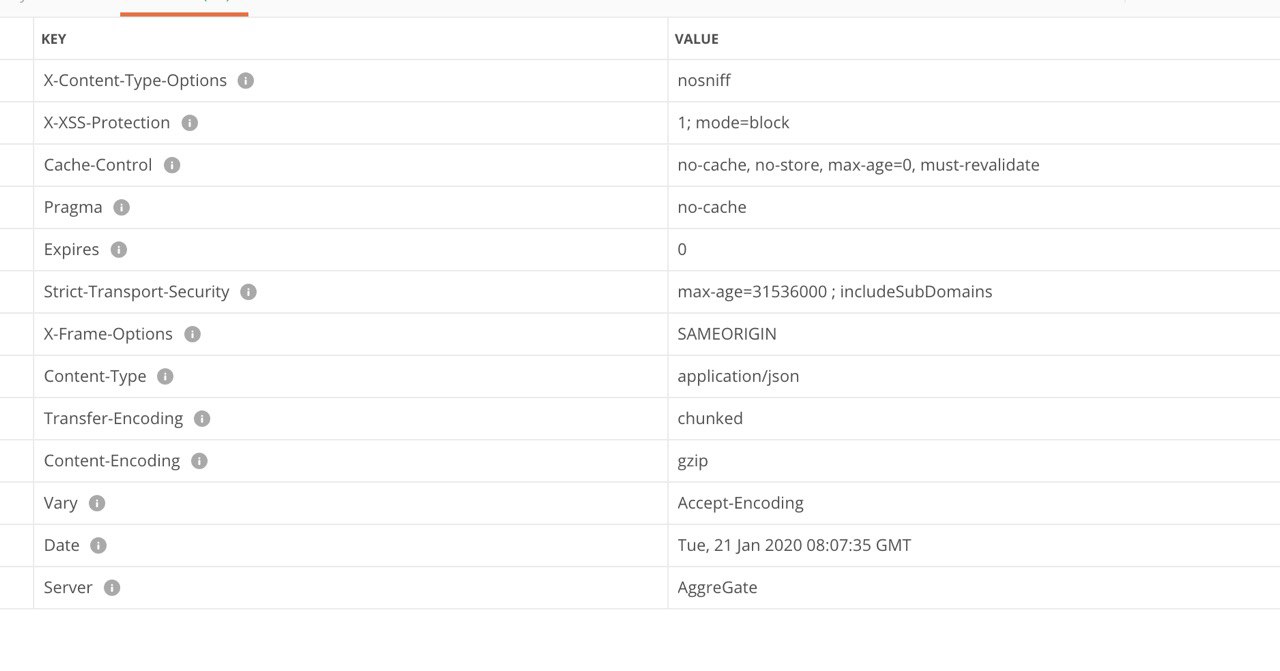The width and height of the screenshot is (1280, 671).
Task: Click the Vary header info icon
Action: pyautogui.click(x=97, y=503)
